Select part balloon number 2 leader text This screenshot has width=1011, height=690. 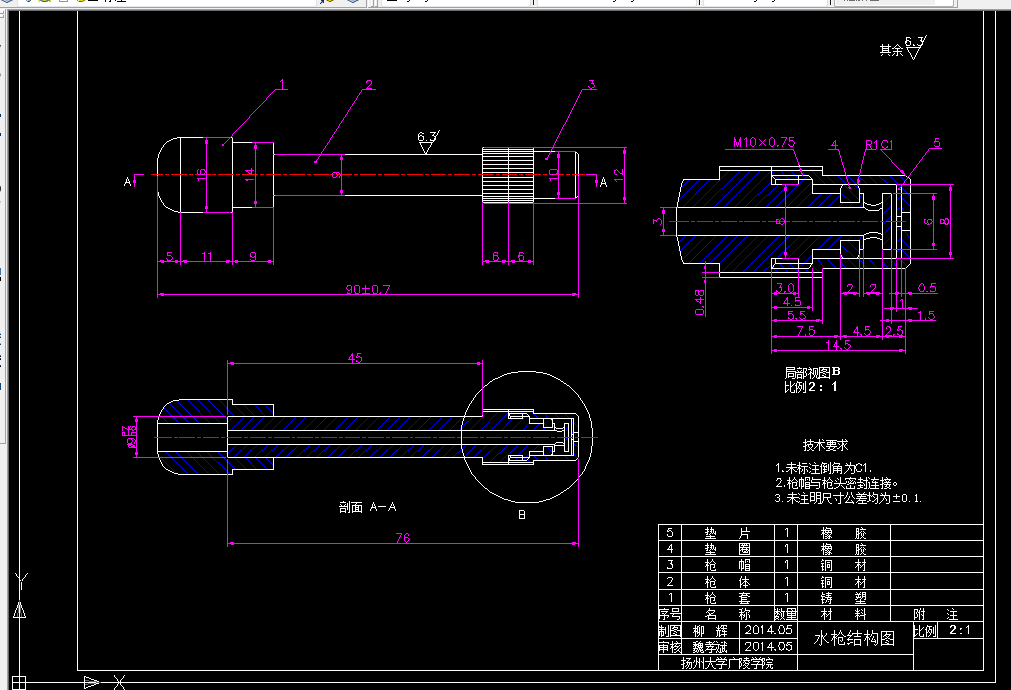tap(369, 84)
